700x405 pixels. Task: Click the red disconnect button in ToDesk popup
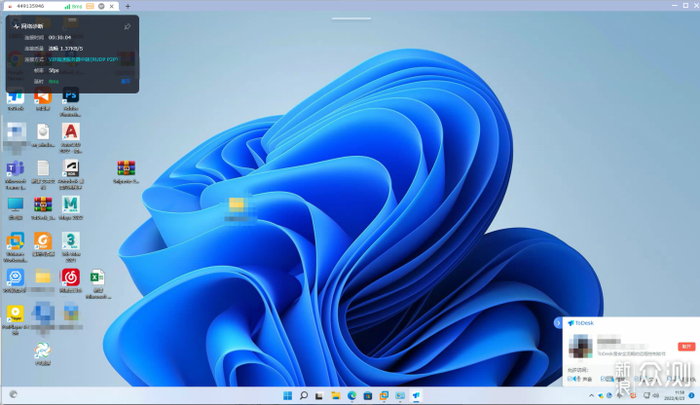(686, 346)
